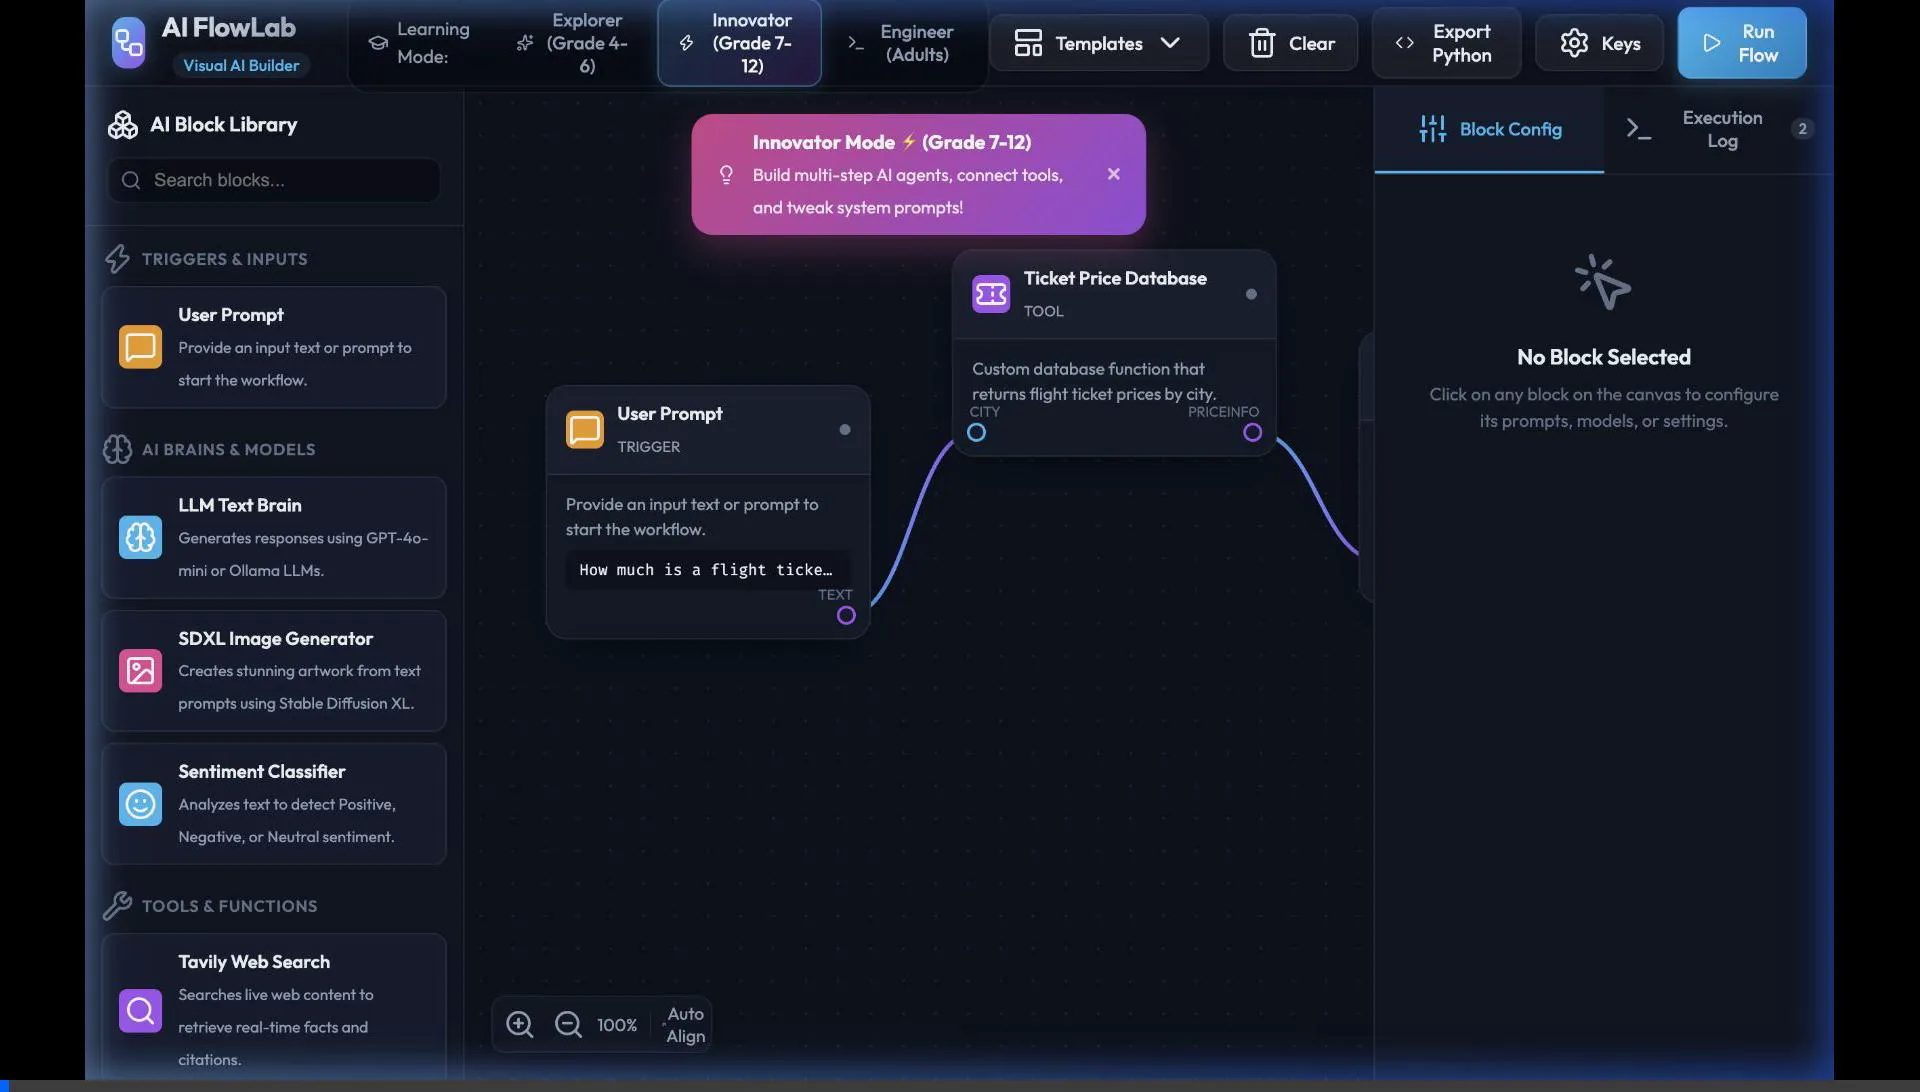Open the Templates dropdown
The image size is (1920, 1092).
[1098, 43]
